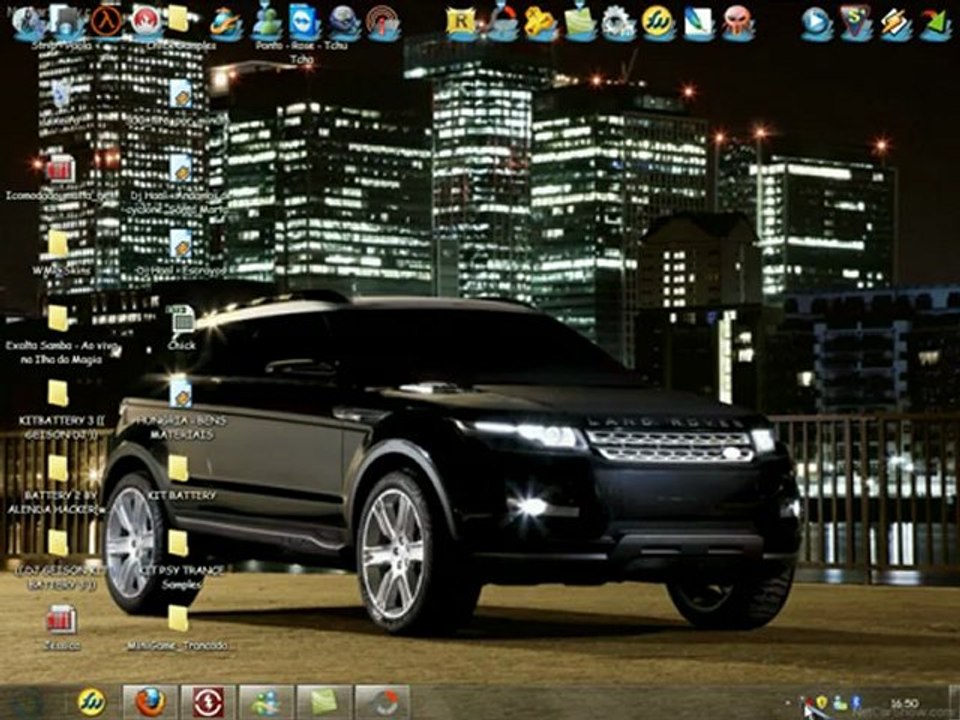Open the gear settings icon in dock
960x720 pixels.
click(618, 23)
